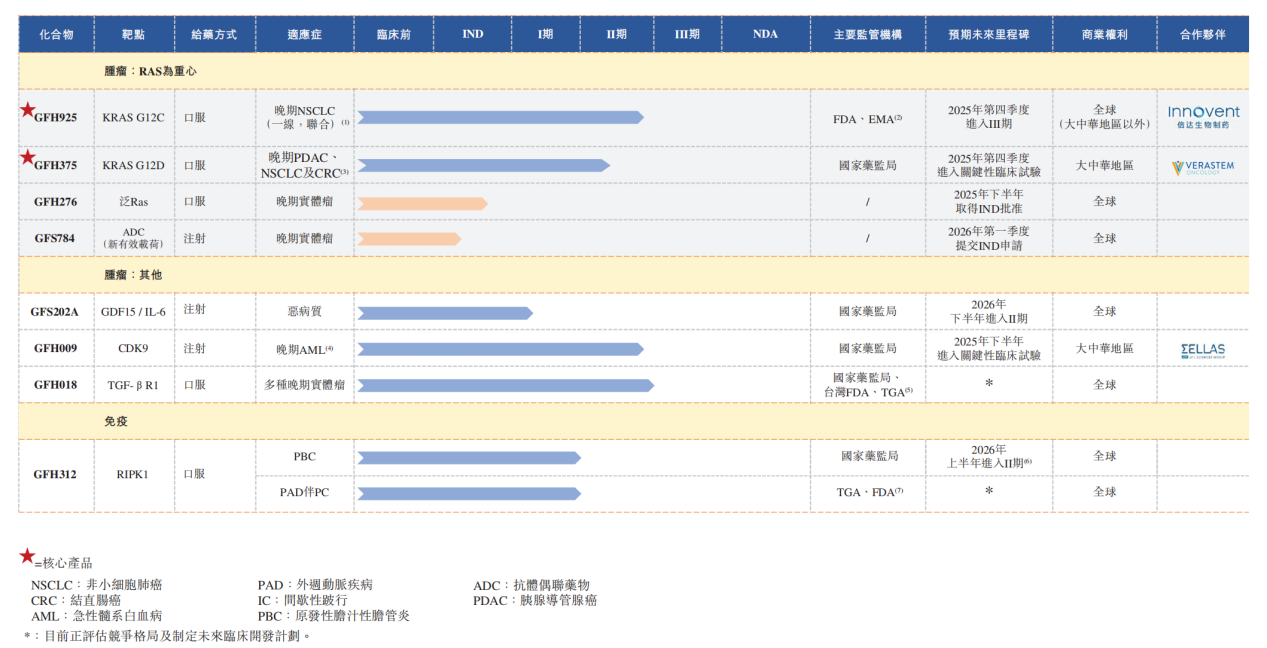Select the GFH276 orange progress bar
This screenshot has height=648, width=1267.
(x=422, y=203)
